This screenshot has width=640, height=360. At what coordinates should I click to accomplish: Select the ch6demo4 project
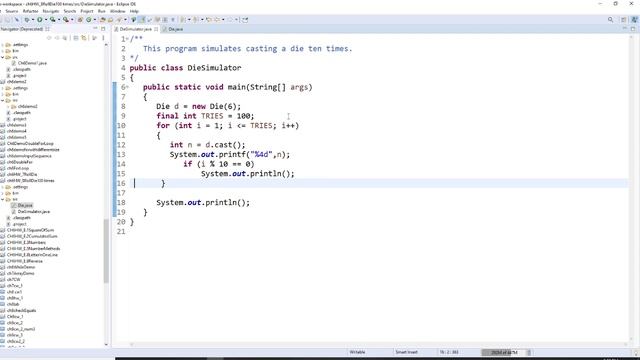(x=17, y=131)
